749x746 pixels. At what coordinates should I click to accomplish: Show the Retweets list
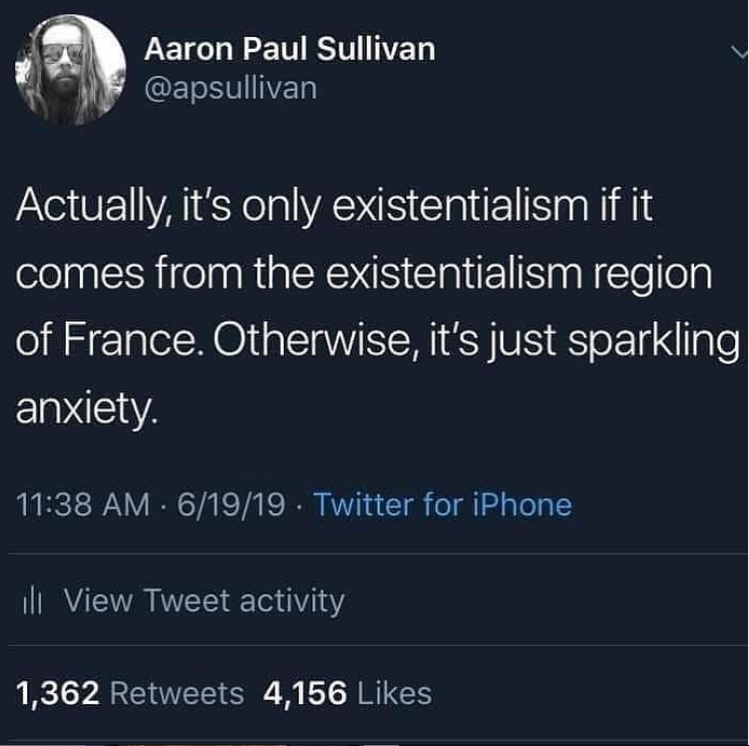point(177,693)
